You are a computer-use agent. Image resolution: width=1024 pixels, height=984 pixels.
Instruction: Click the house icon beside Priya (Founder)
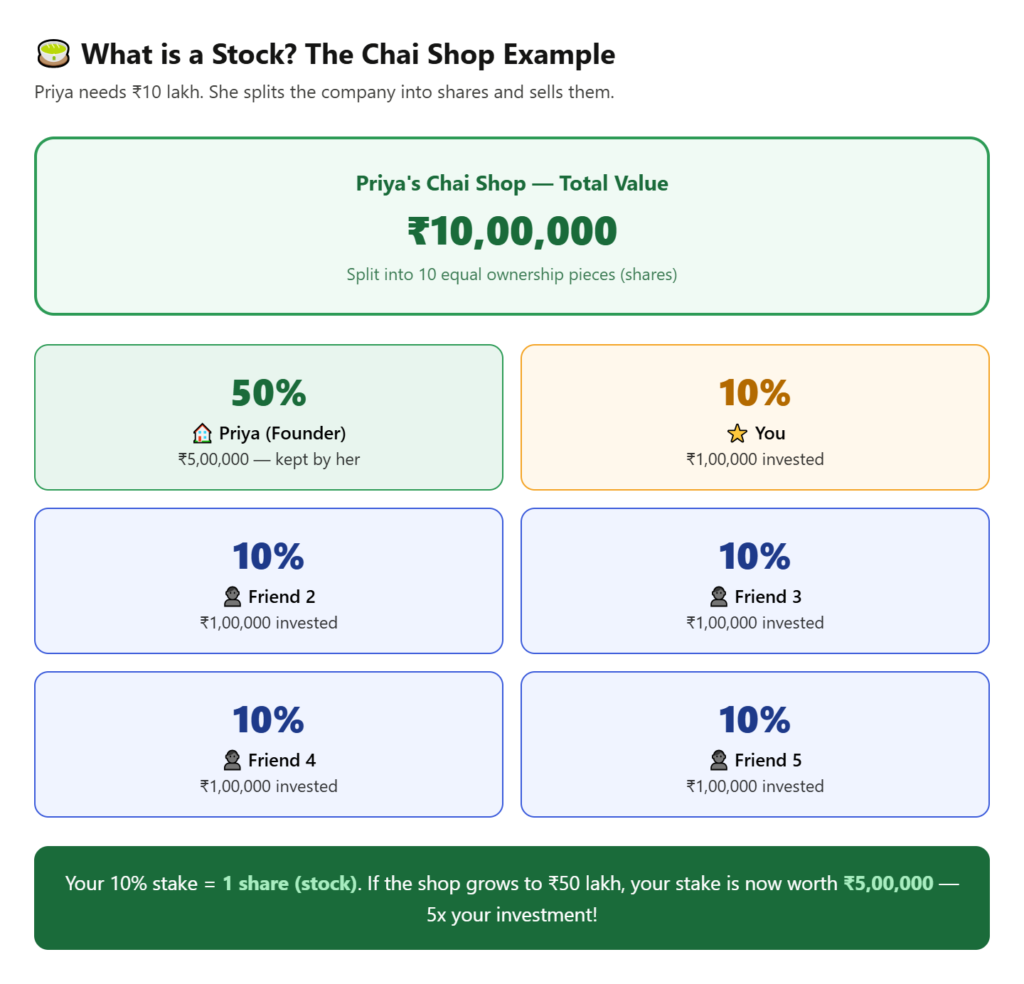(x=202, y=433)
